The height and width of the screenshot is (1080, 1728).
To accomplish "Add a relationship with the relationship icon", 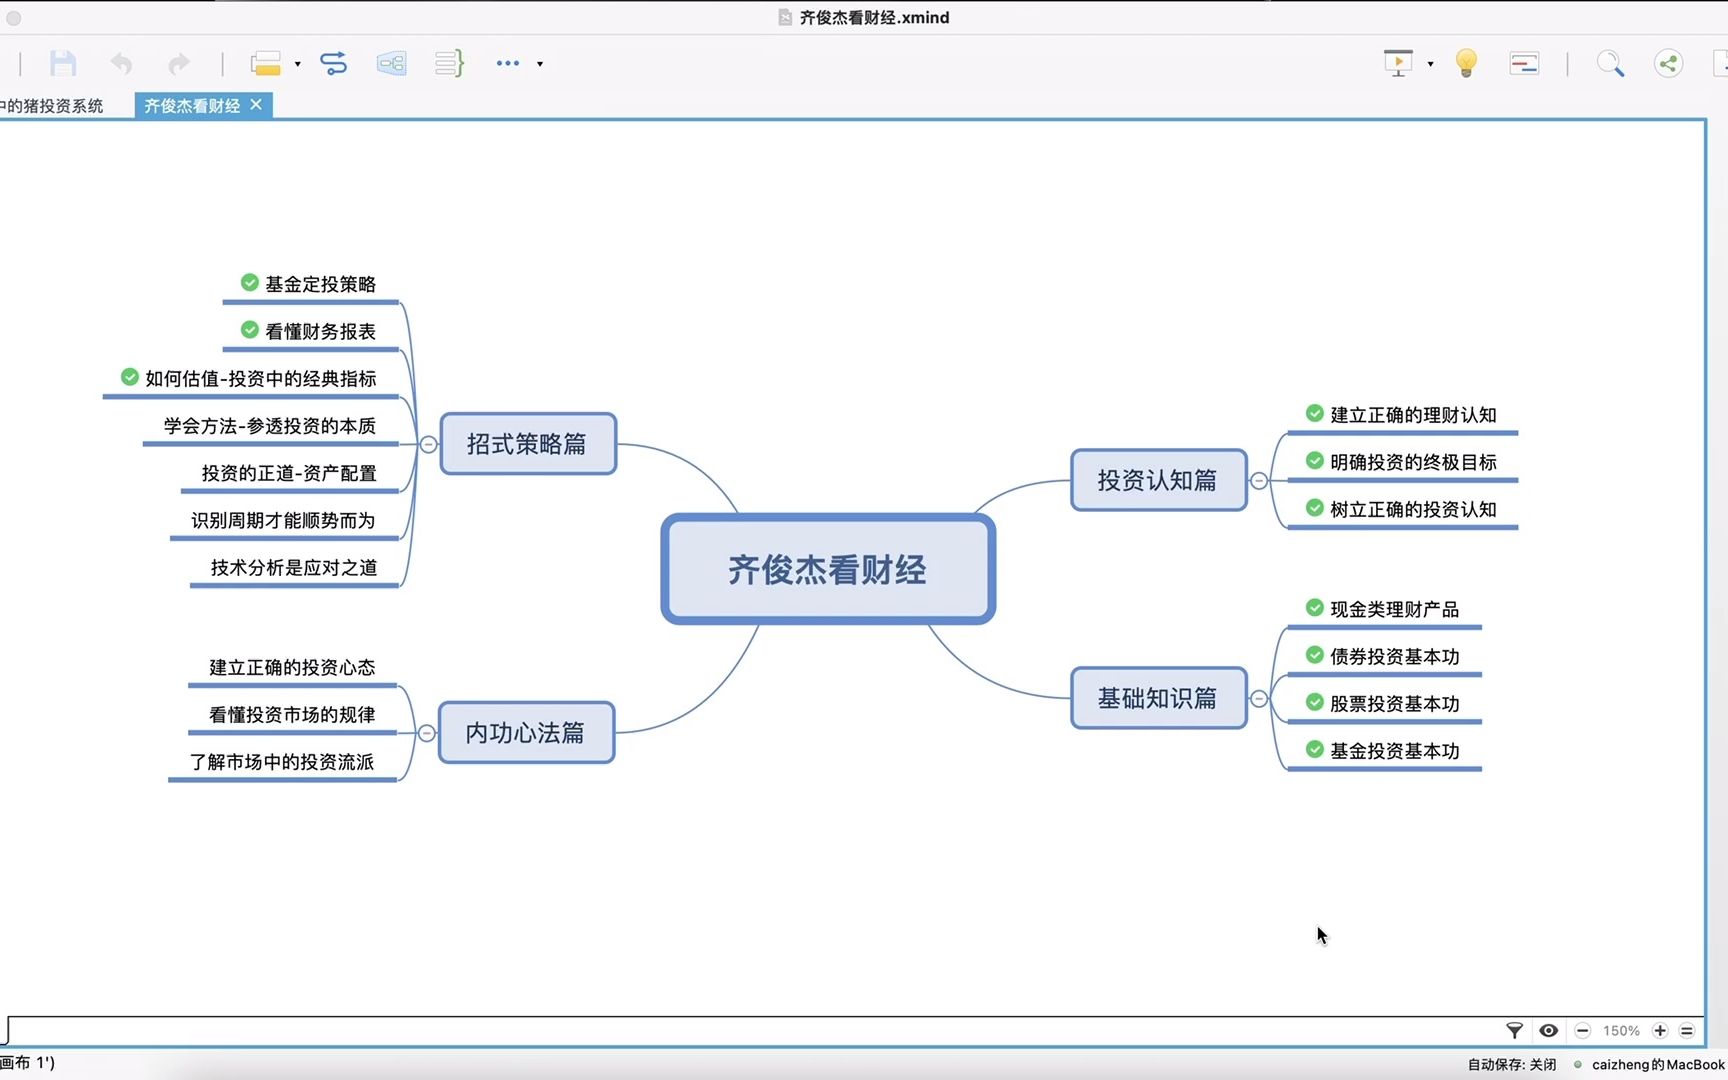I will [x=333, y=64].
